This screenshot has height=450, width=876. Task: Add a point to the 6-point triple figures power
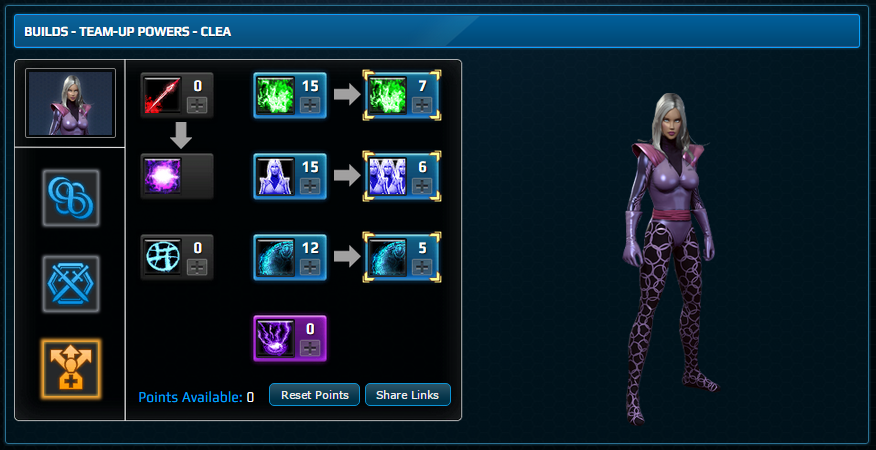pyautogui.click(x=422, y=186)
